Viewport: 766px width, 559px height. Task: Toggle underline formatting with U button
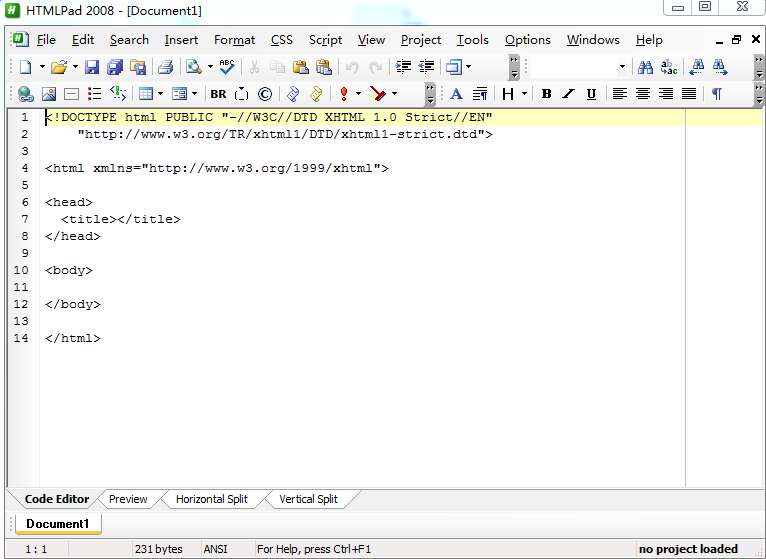pos(591,94)
